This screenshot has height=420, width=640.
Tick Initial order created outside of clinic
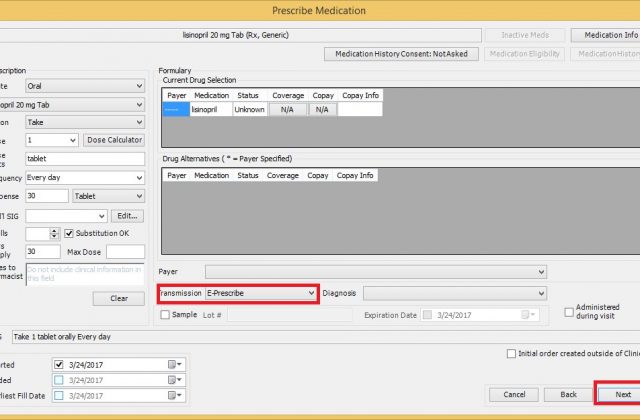tap(512, 353)
